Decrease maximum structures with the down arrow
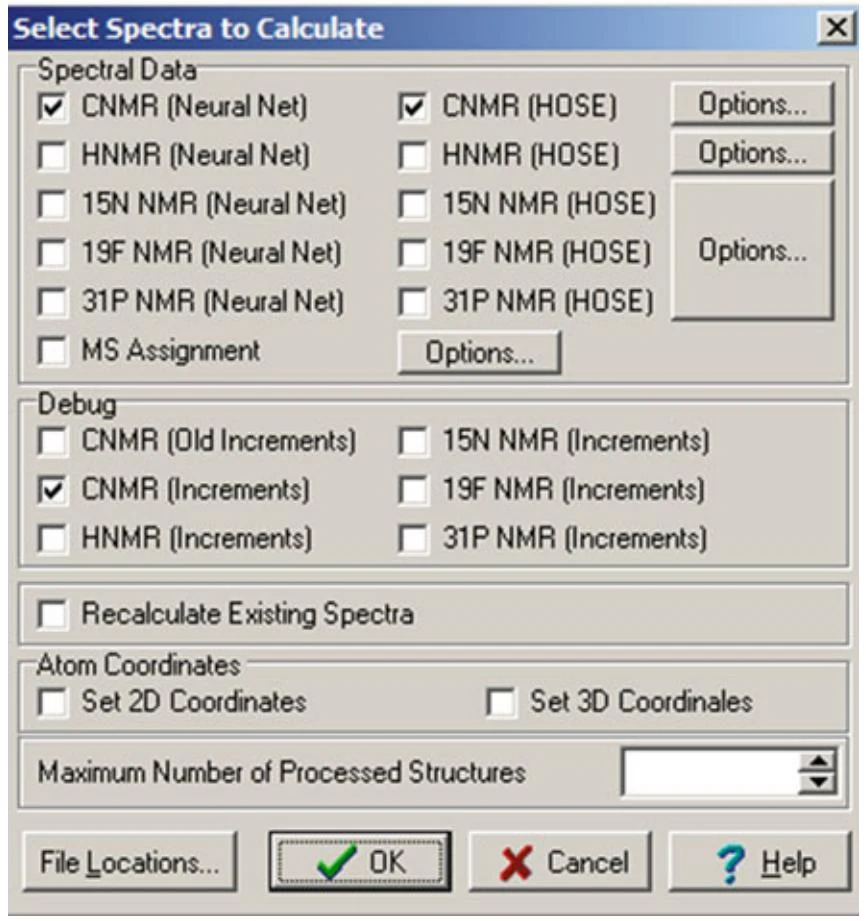The image size is (866, 921). 818,783
